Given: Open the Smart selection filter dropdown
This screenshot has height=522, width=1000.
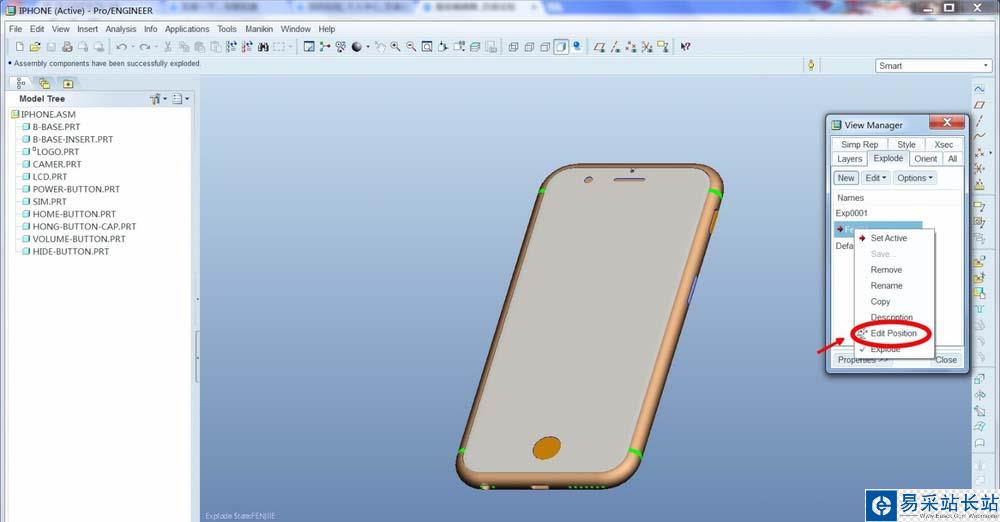Looking at the screenshot, I should [932, 66].
